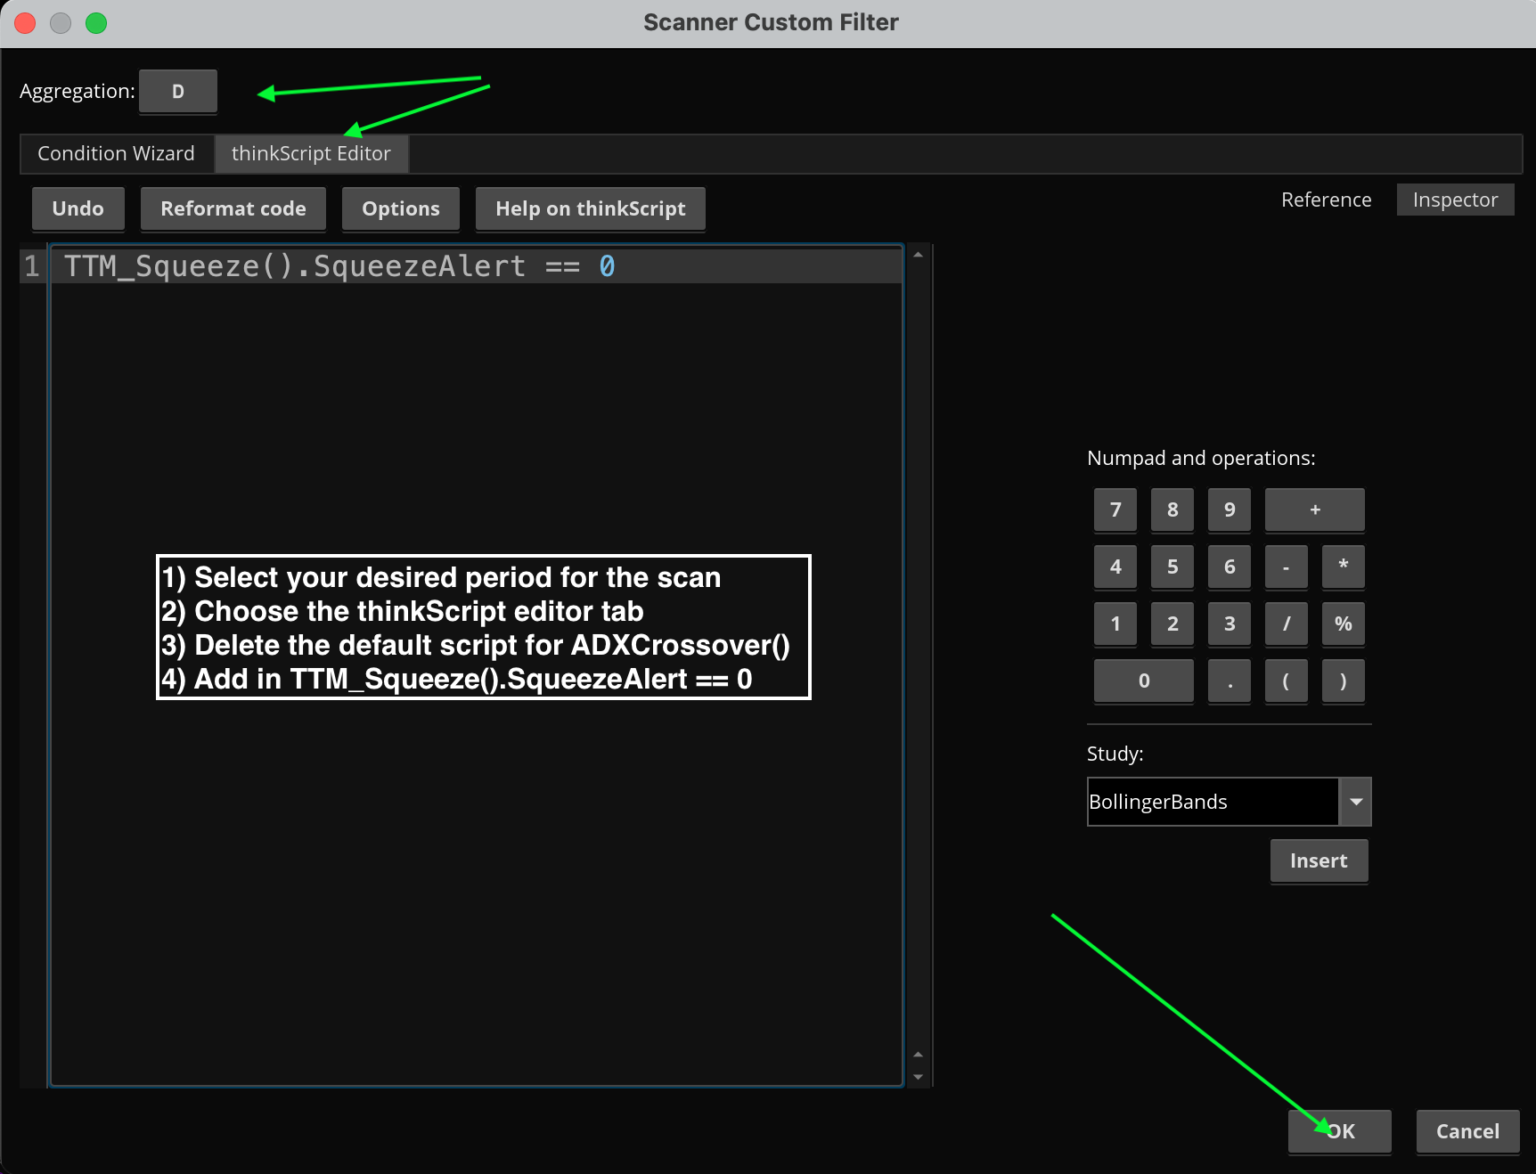The width and height of the screenshot is (1536, 1174).
Task: Open the Options menu
Action: (400, 208)
